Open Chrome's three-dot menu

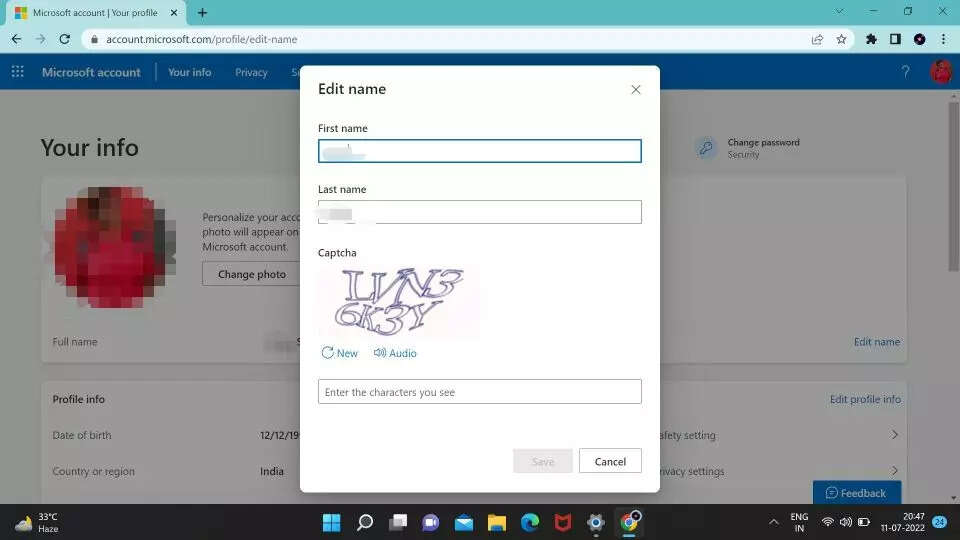pos(943,39)
